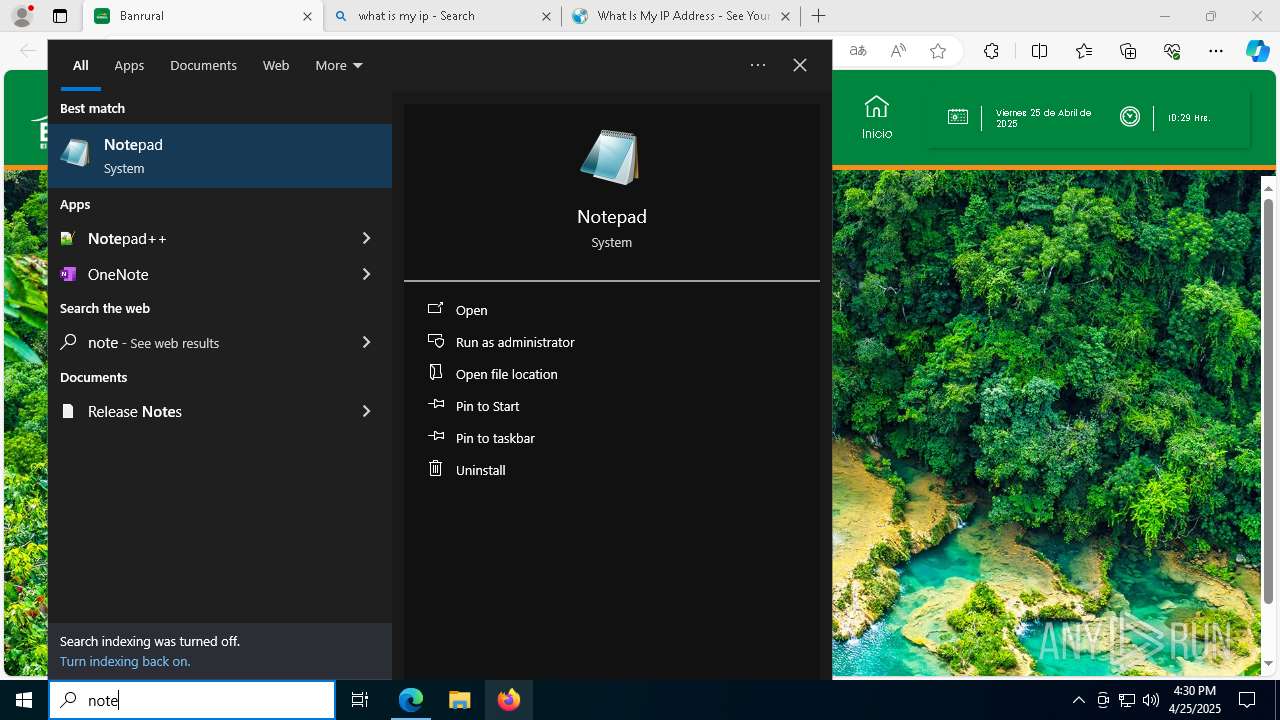Open the Edge favorites star list
Viewport: 1280px width, 720px height.
[x=1084, y=51]
